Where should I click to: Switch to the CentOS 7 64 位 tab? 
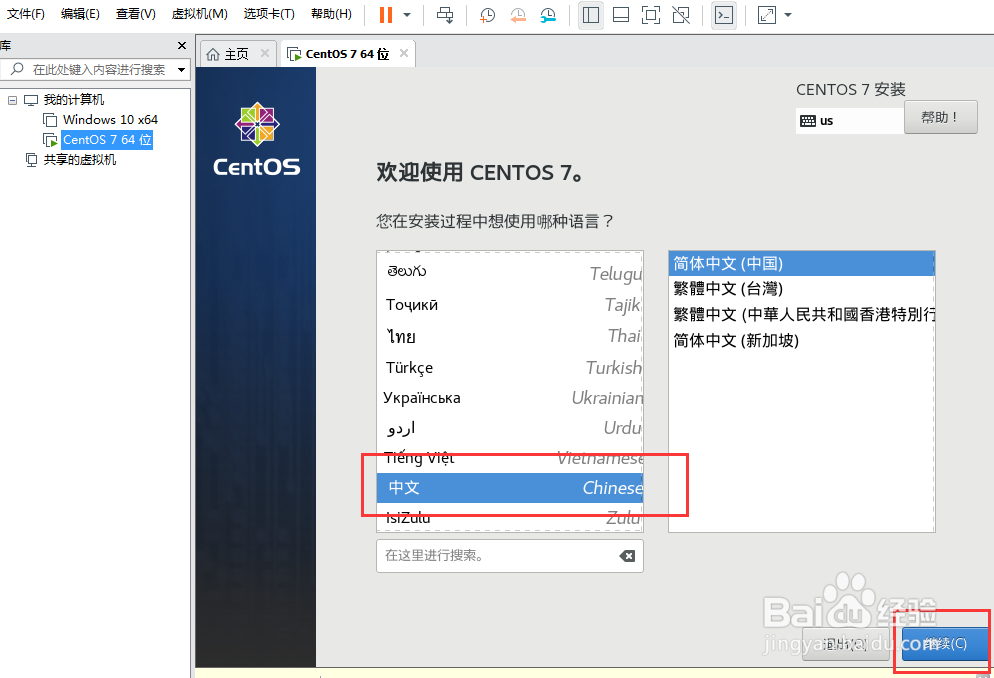[x=345, y=54]
